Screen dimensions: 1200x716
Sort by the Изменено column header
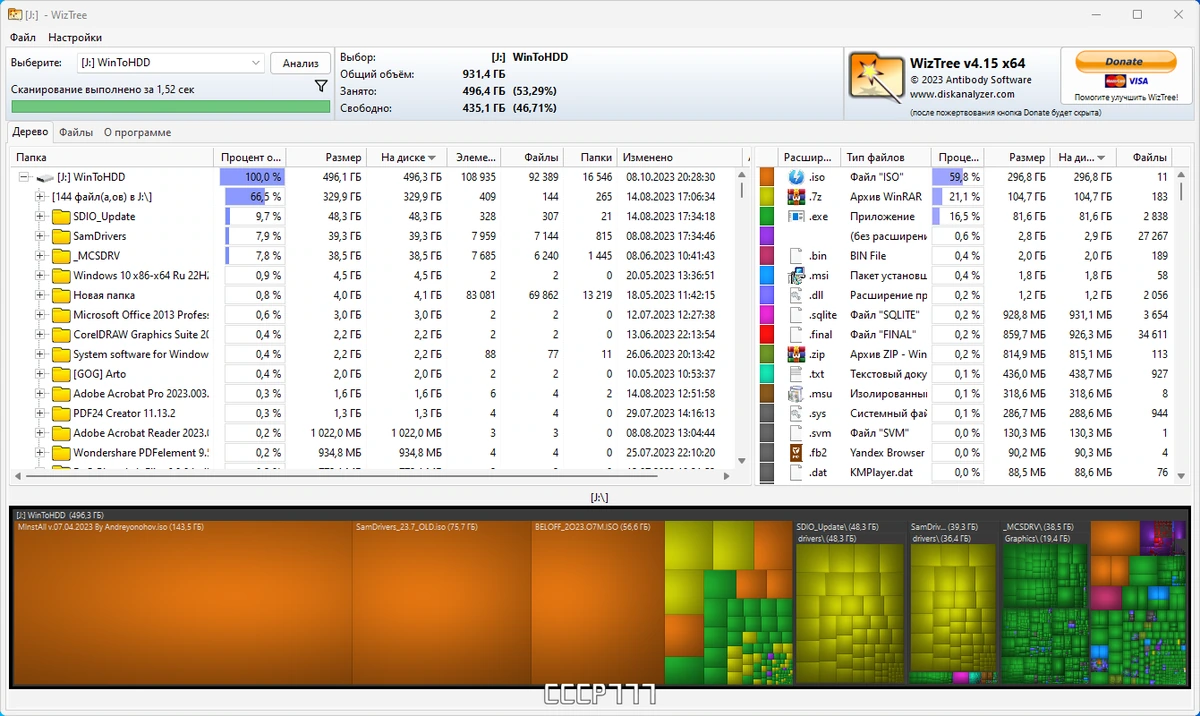pos(680,157)
